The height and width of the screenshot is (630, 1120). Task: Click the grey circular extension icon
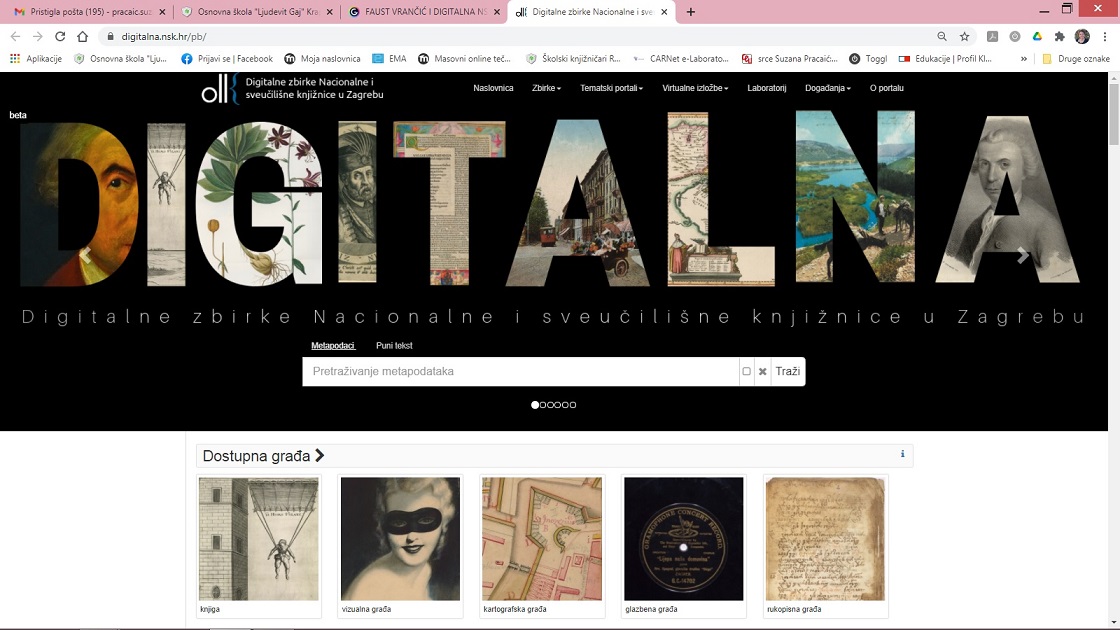coord(1014,36)
